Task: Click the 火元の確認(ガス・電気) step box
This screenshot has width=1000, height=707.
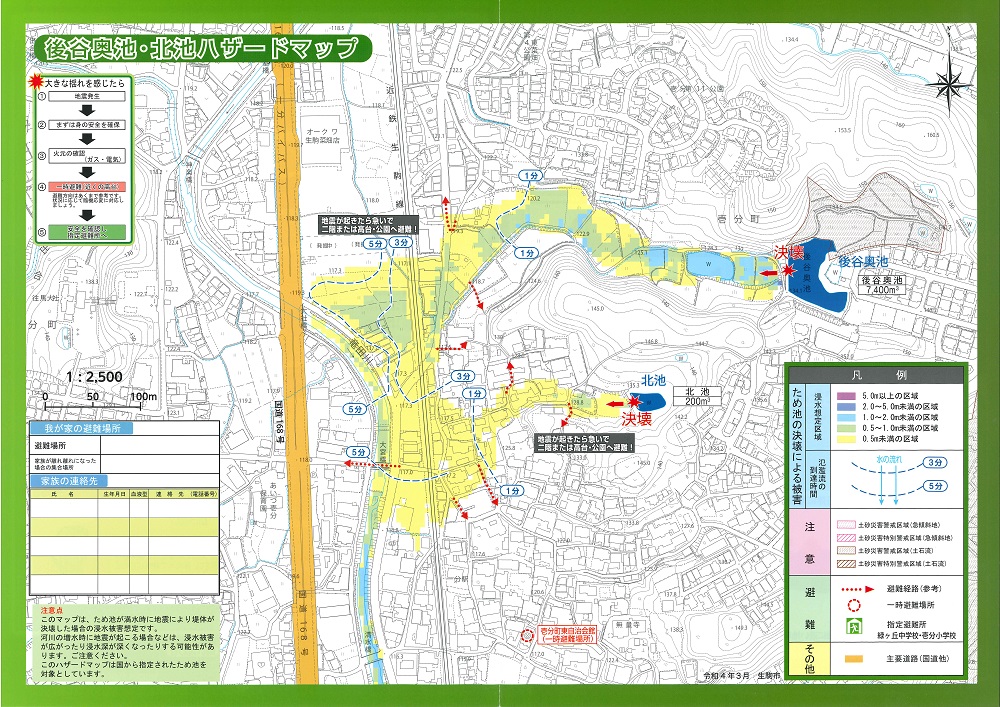Action: point(87,157)
